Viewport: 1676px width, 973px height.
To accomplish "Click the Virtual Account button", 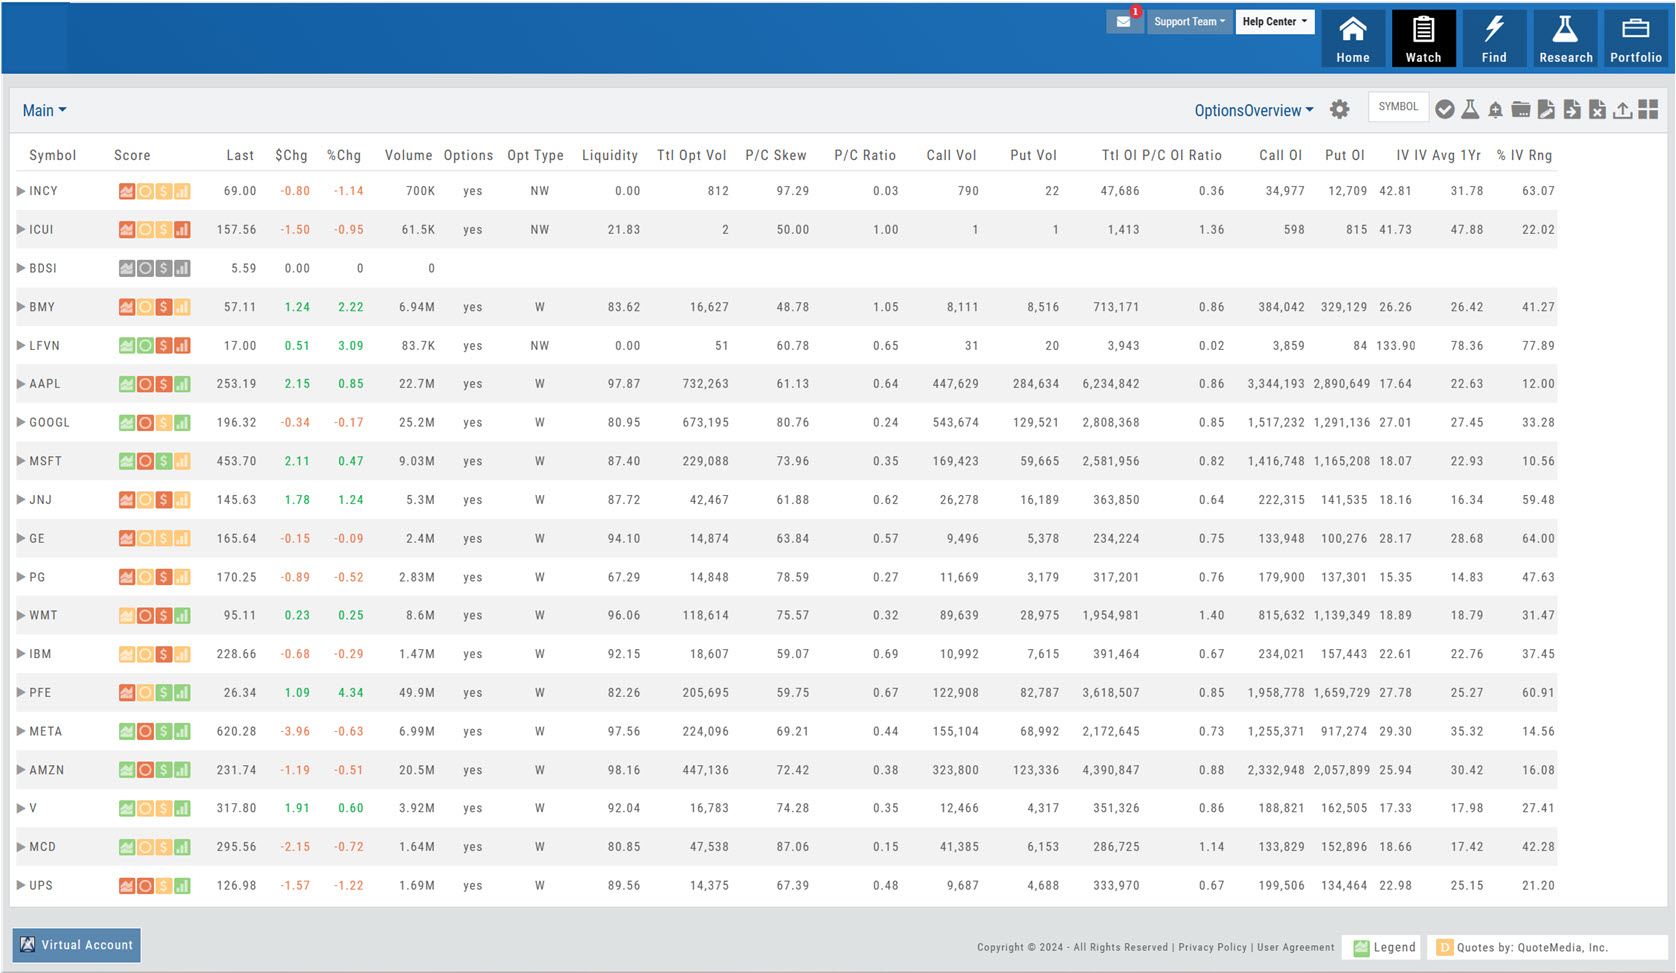I will [77, 945].
